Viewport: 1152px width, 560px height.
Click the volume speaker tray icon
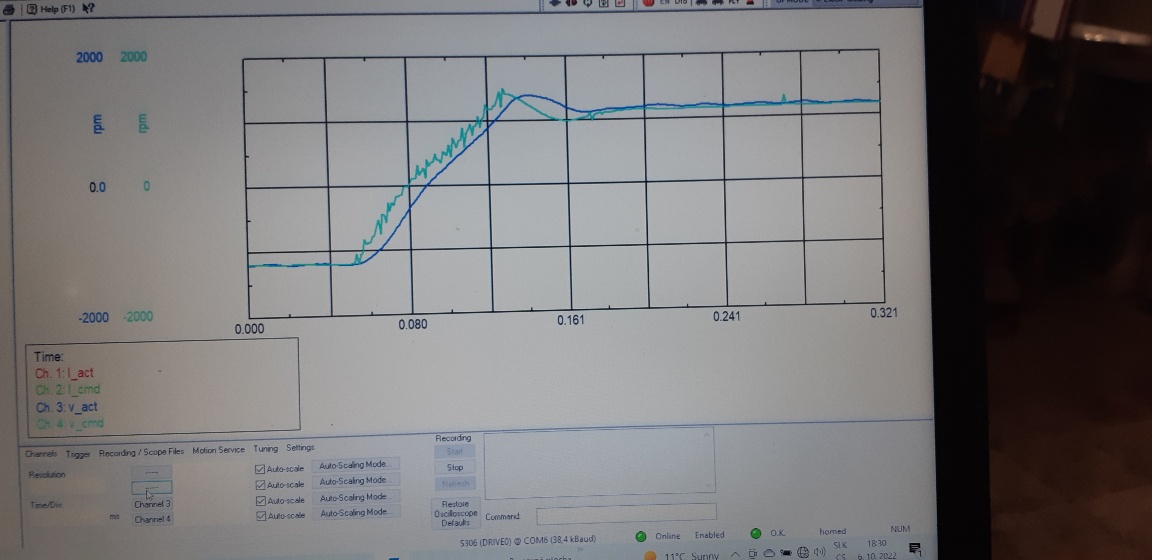click(x=818, y=551)
